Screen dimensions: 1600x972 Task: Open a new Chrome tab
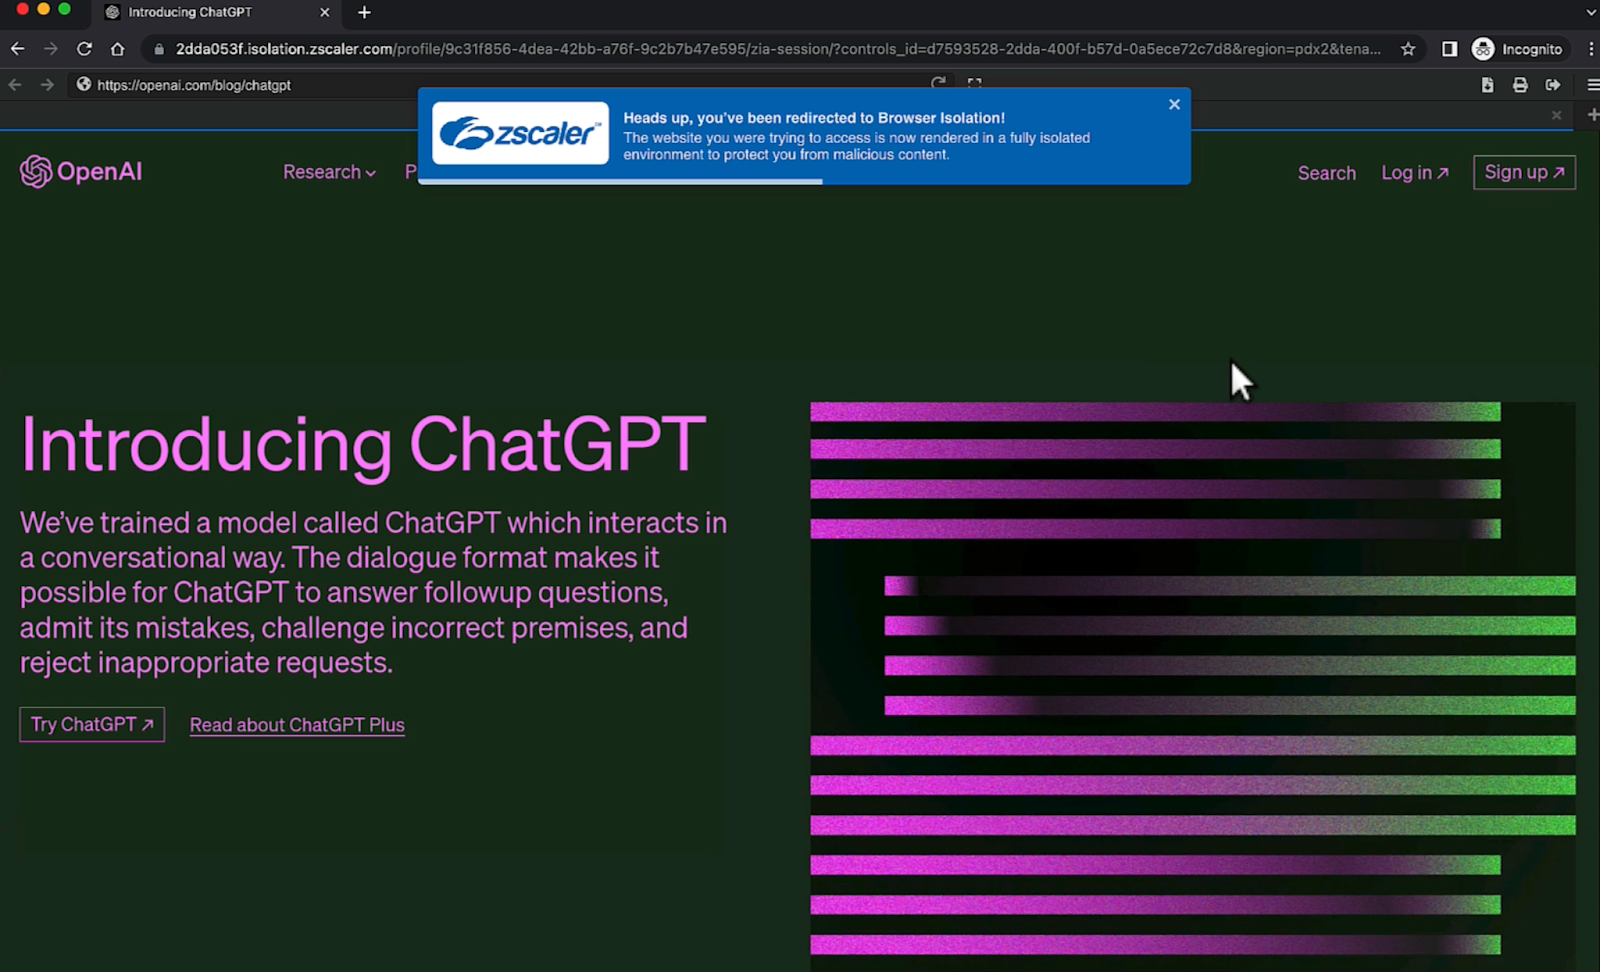point(364,13)
